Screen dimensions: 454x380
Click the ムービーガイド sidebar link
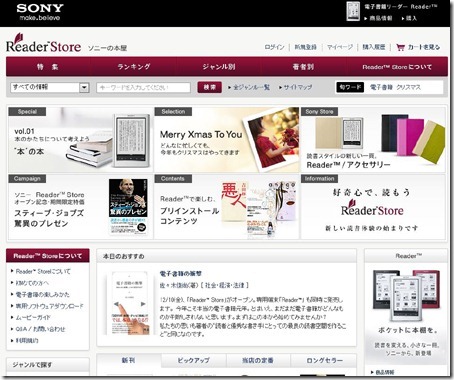pyautogui.click(x=33, y=317)
